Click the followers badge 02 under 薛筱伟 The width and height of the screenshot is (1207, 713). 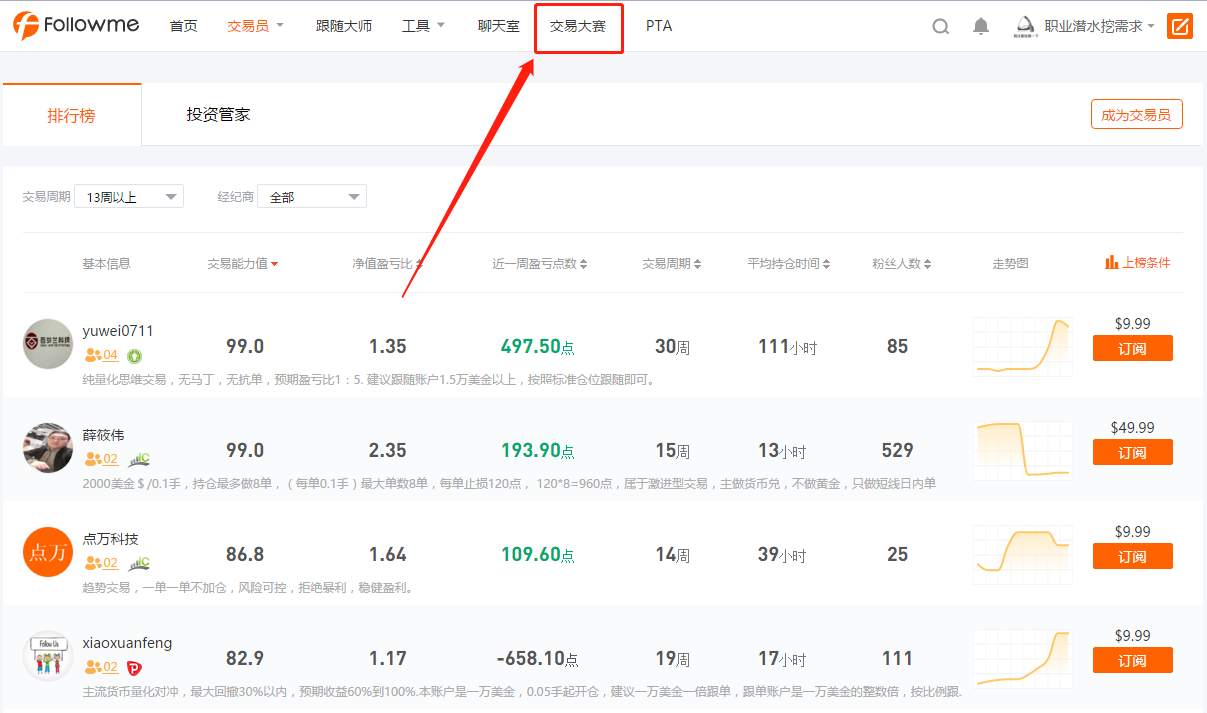coord(102,459)
